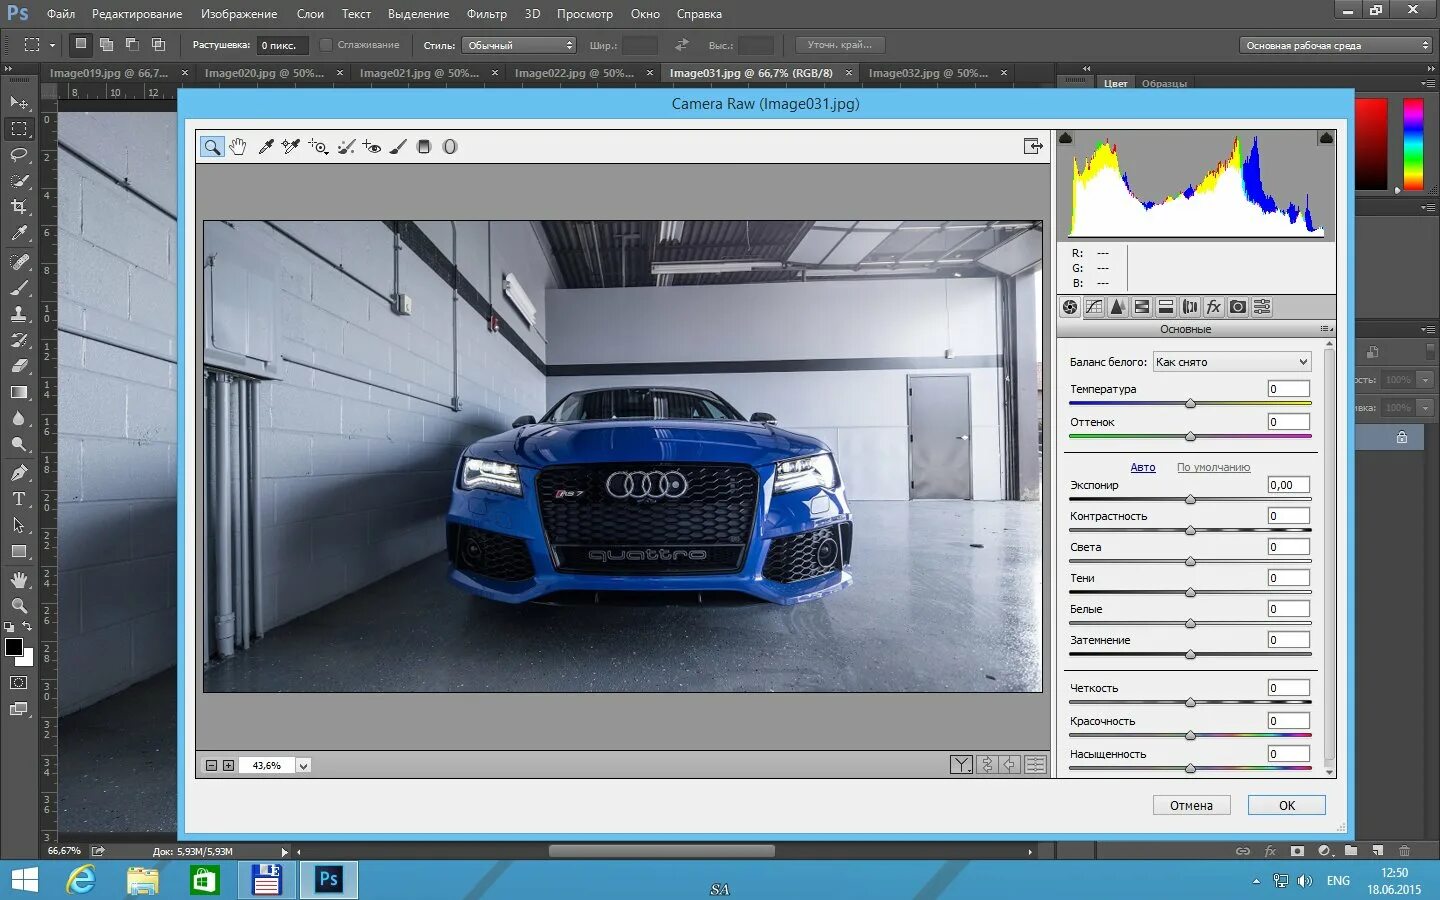Toggle the highlight clipping warning
This screenshot has width=1440, height=900.
pyautogui.click(x=1326, y=138)
